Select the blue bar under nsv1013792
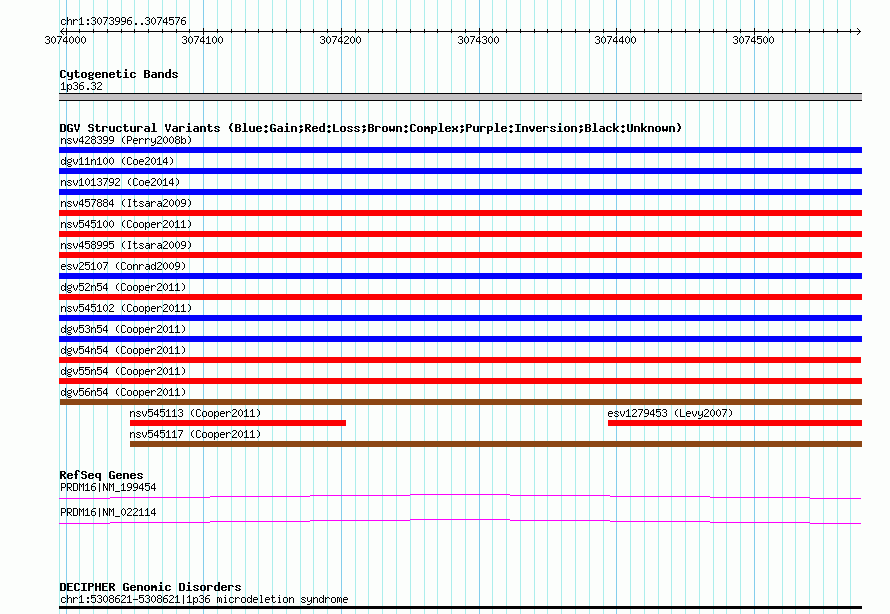Viewport: 890px width, 614px height. 460,192
